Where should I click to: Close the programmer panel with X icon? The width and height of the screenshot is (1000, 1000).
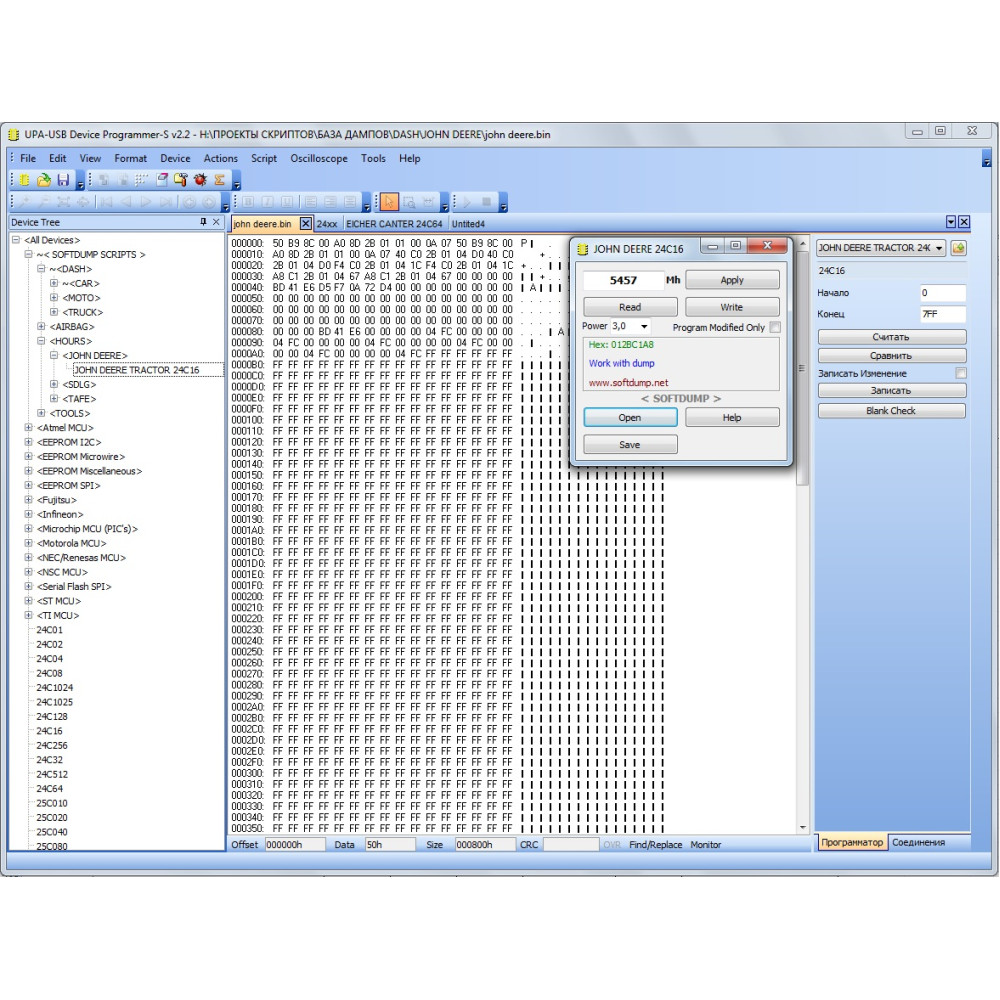[x=964, y=222]
